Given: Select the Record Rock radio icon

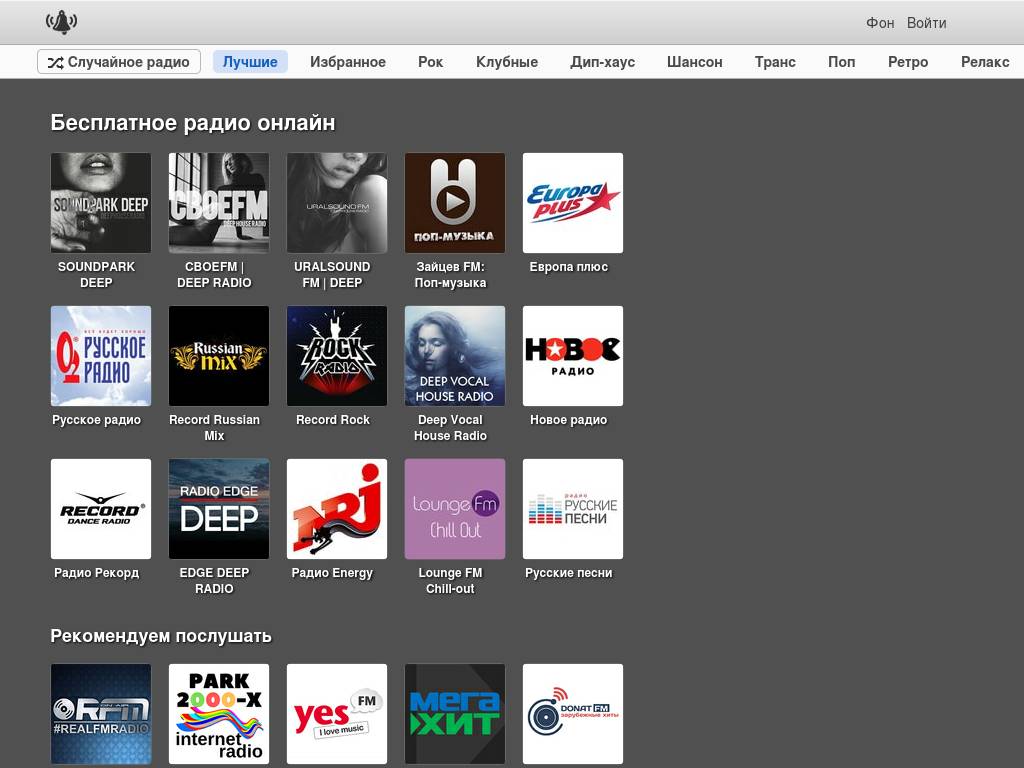Looking at the screenshot, I should pyautogui.click(x=336, y=356).
